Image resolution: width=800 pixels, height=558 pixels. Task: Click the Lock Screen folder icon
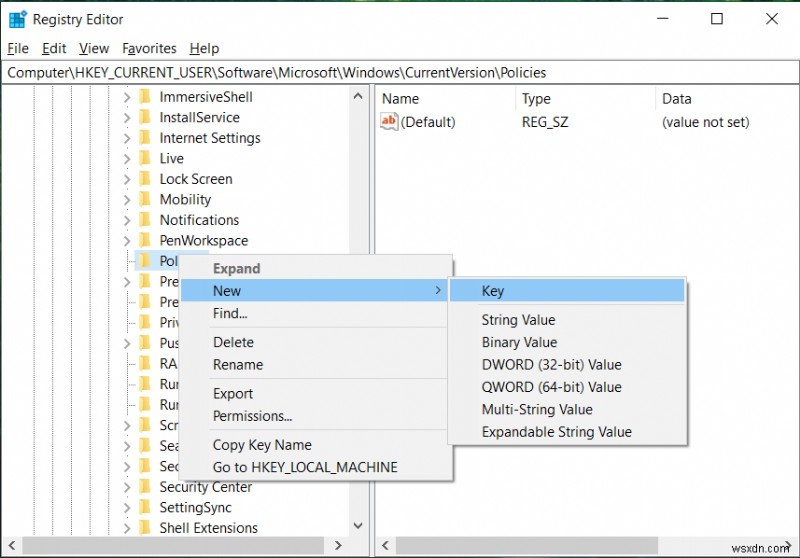[145, 179]
